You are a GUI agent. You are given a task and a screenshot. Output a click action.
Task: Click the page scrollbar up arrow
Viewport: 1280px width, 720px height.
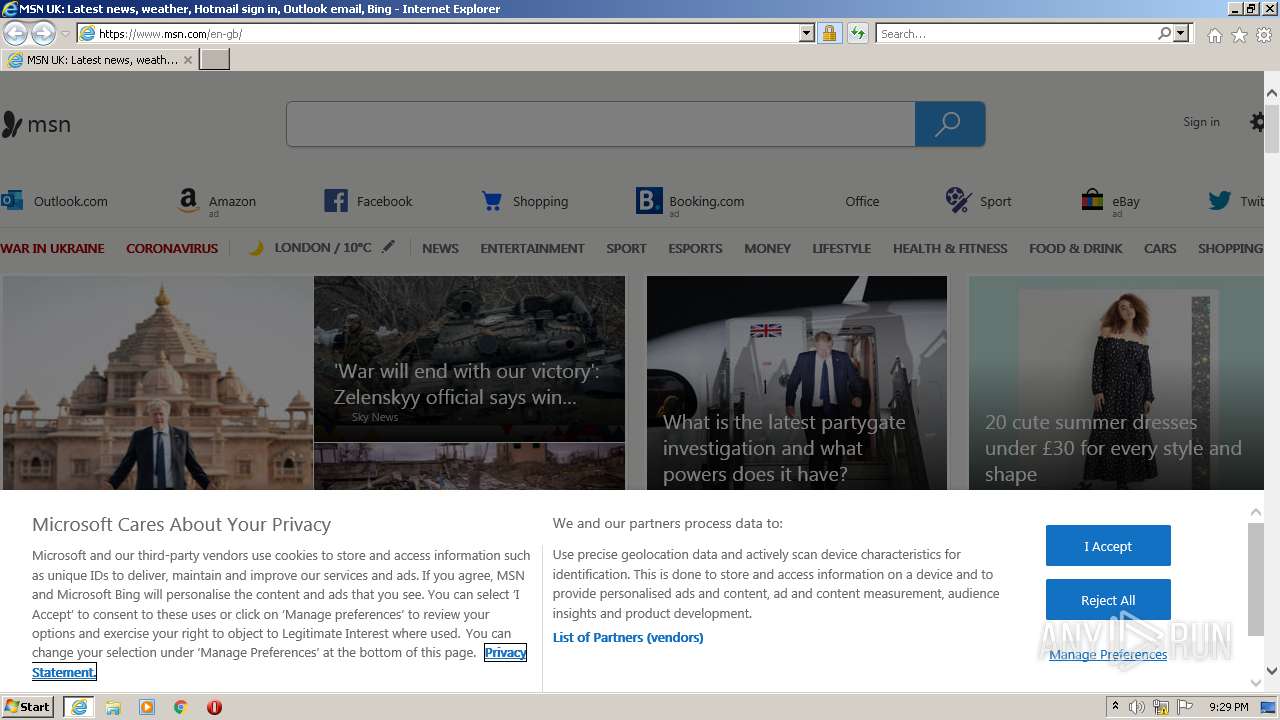click(x=1272, y=93)
